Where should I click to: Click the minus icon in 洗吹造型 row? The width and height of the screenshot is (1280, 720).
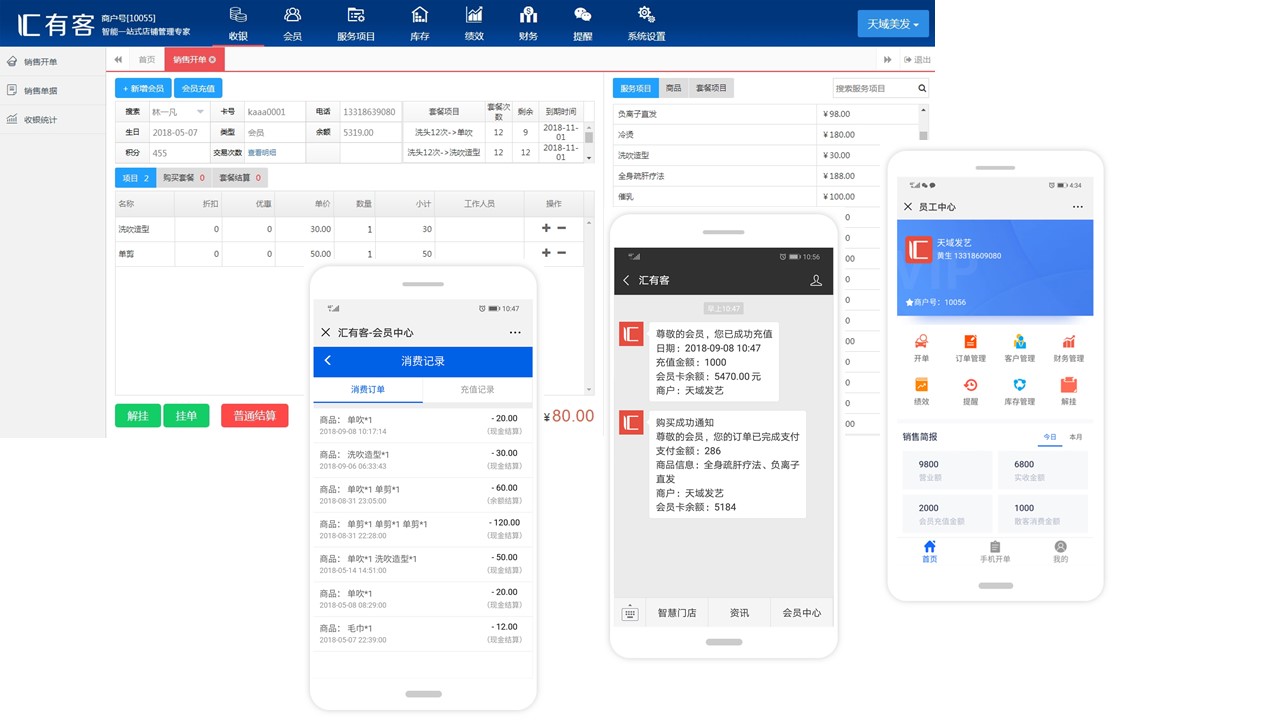tap(562, 228)
